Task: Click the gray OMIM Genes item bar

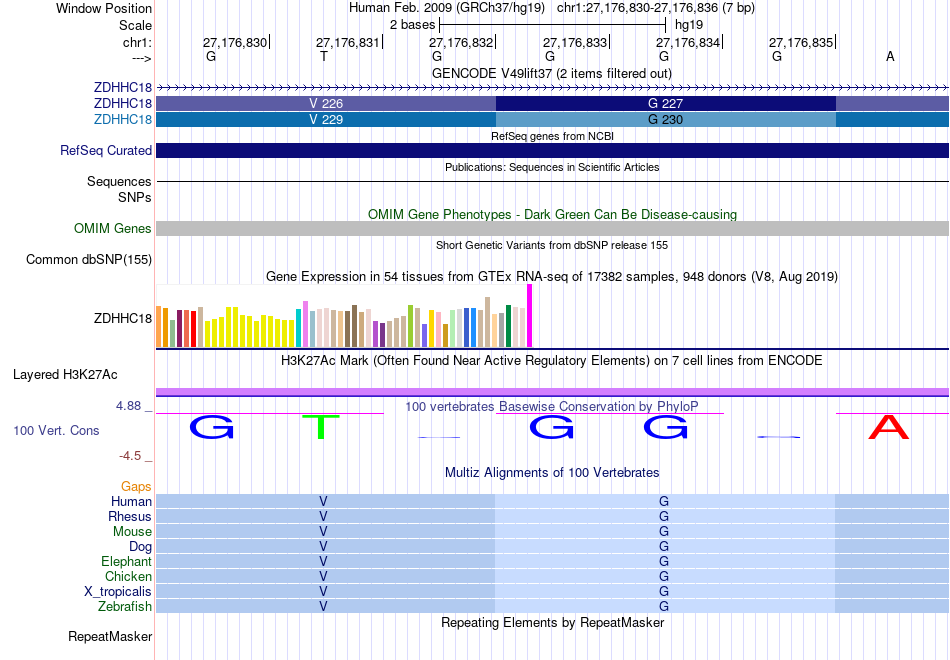Action: pos(552,228)
